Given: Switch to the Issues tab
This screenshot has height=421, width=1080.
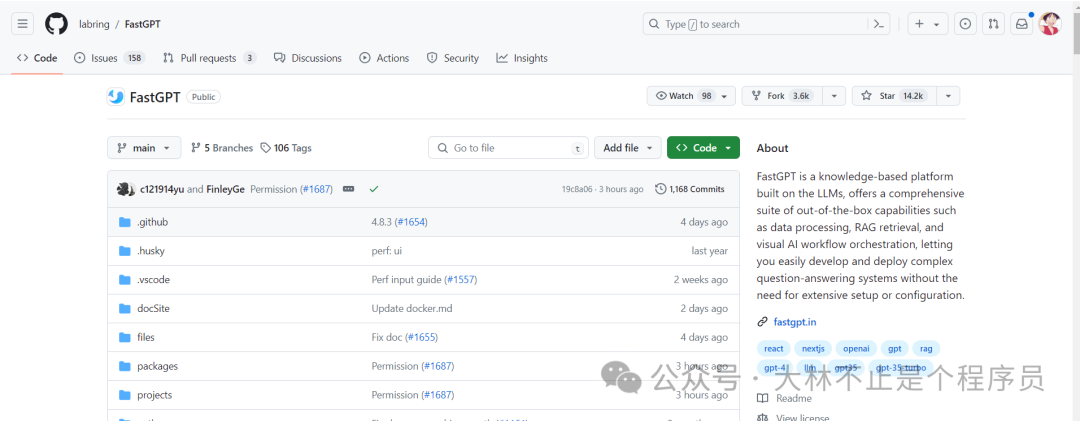Looking at the screenshot, I should (110, 58).
